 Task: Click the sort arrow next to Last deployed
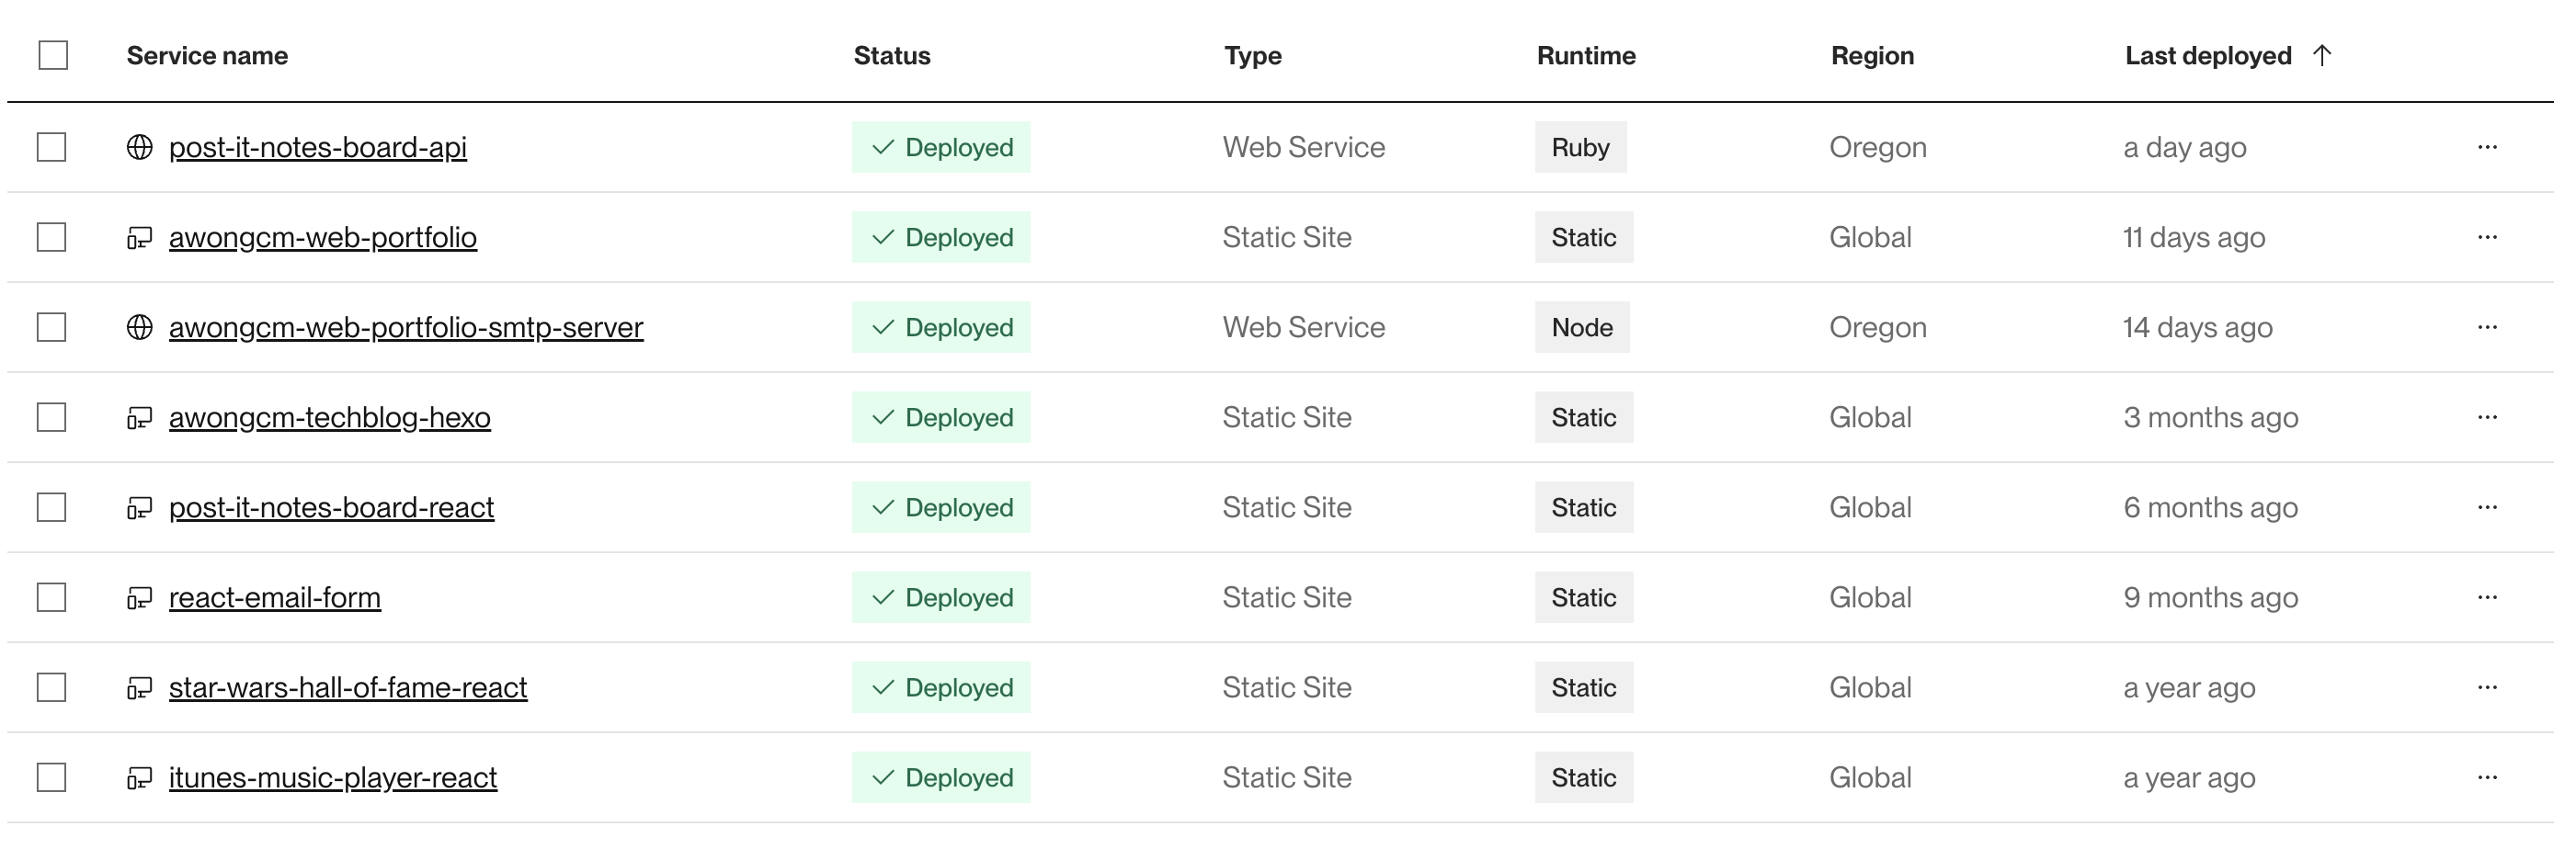coord(2322,55)
